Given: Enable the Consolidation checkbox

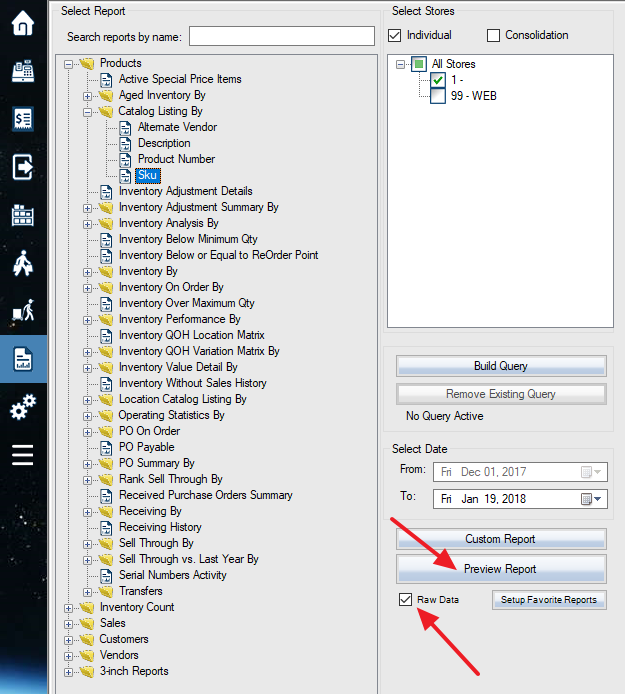Looking at the screenshot, I should click(493, 35).
